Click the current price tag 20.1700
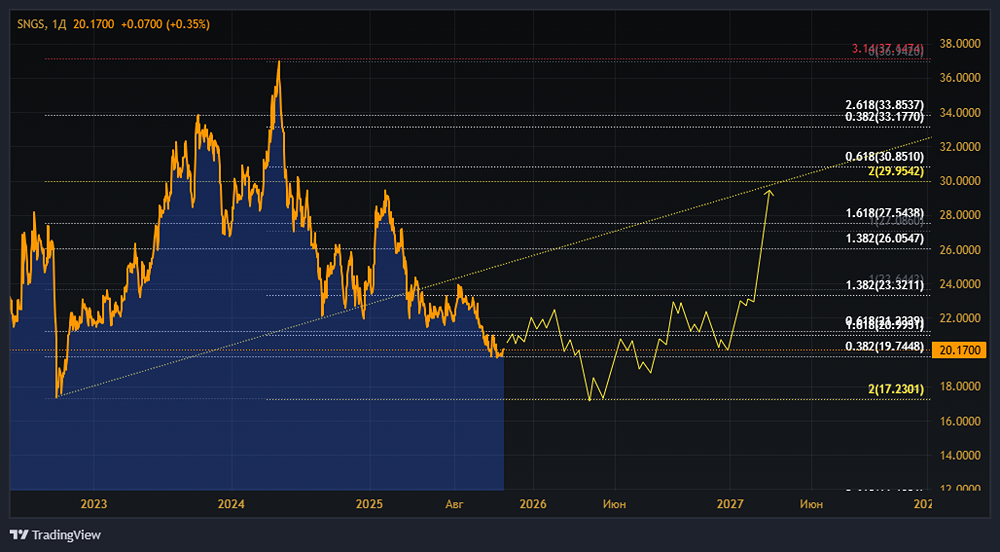The width and height of the screenshot is (1000, 552). pos(957,350)
